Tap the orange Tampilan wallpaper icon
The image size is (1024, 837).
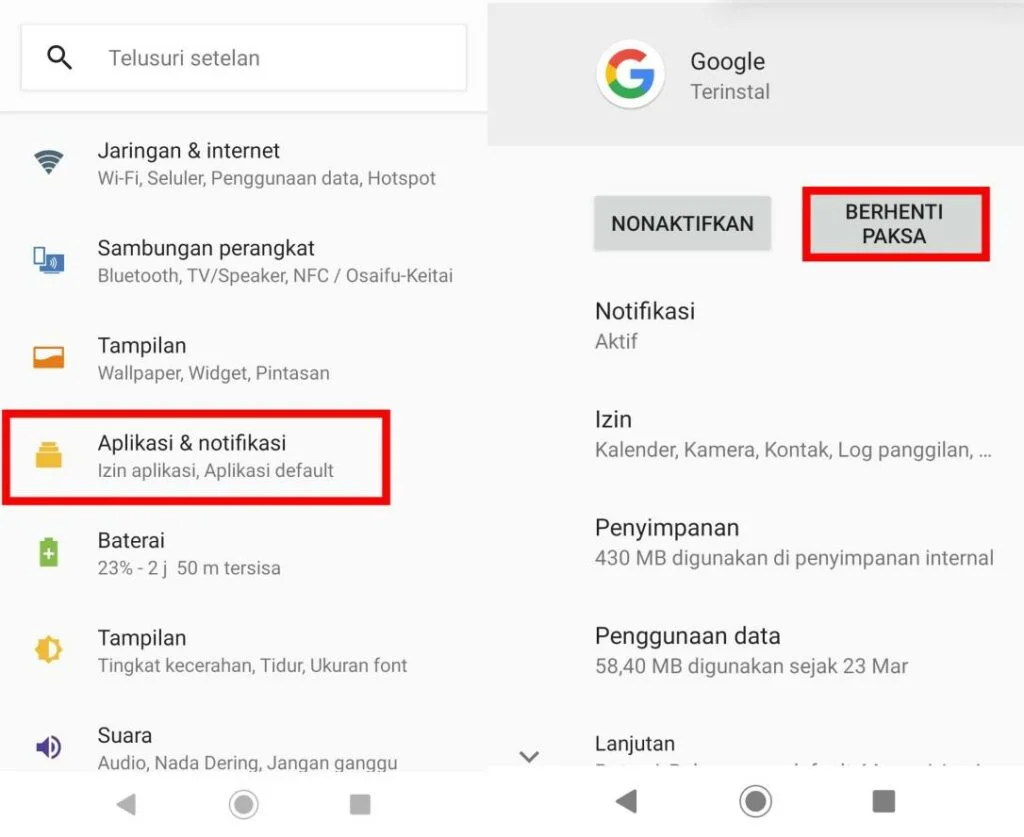pos(49,357)
